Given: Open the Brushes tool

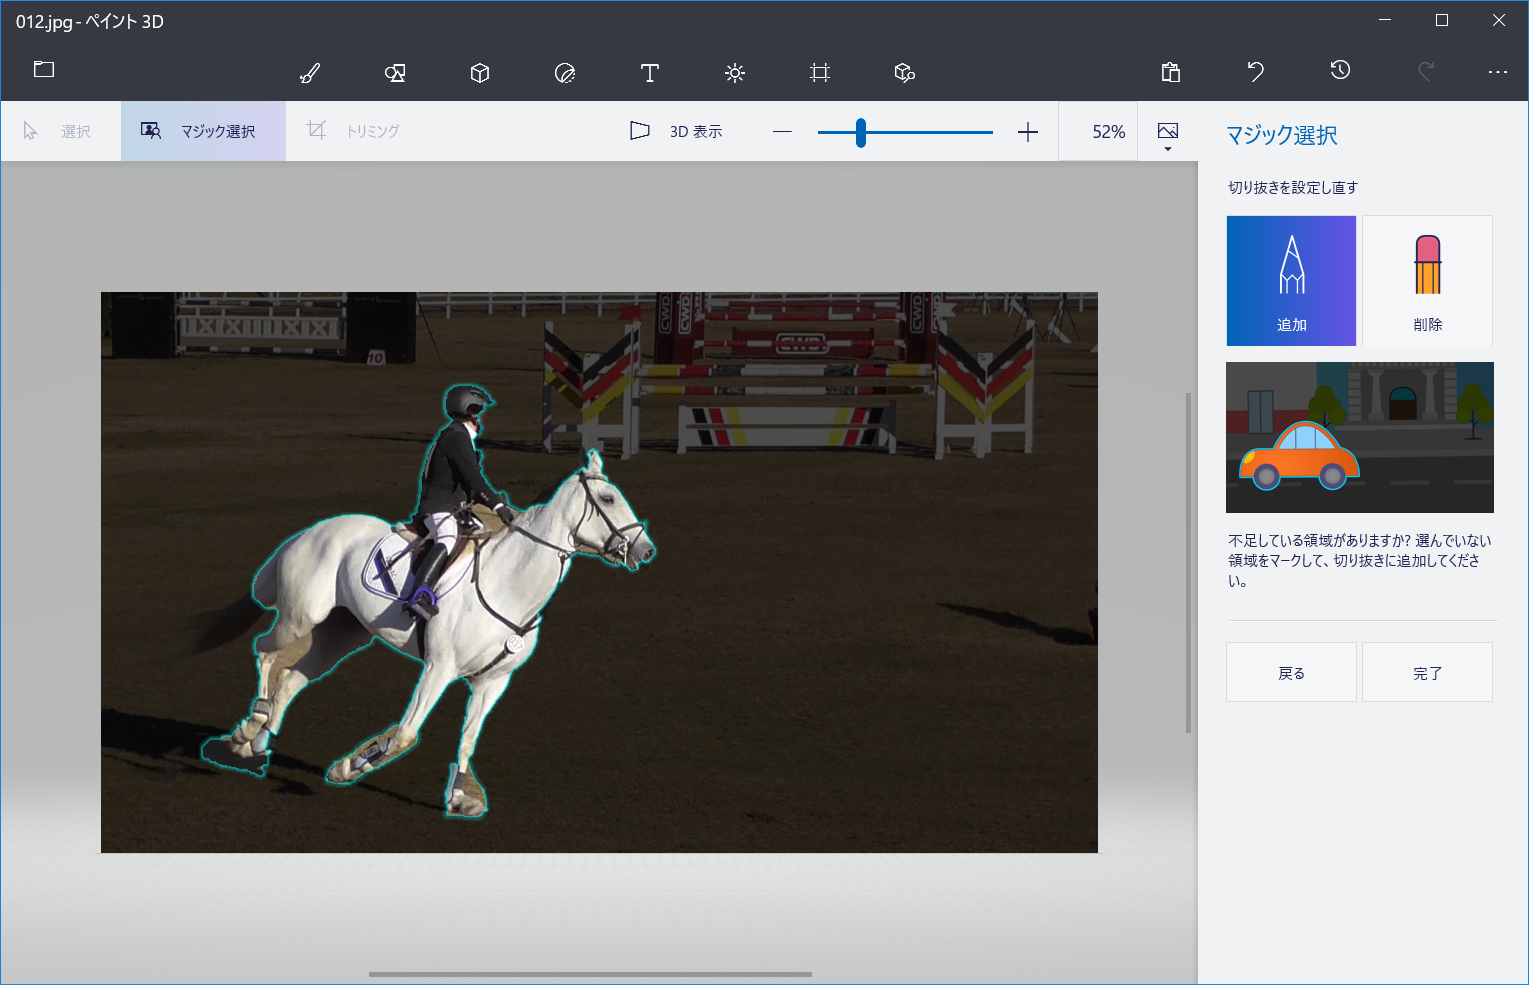Looking at the screenshot, I should [310, 73].
